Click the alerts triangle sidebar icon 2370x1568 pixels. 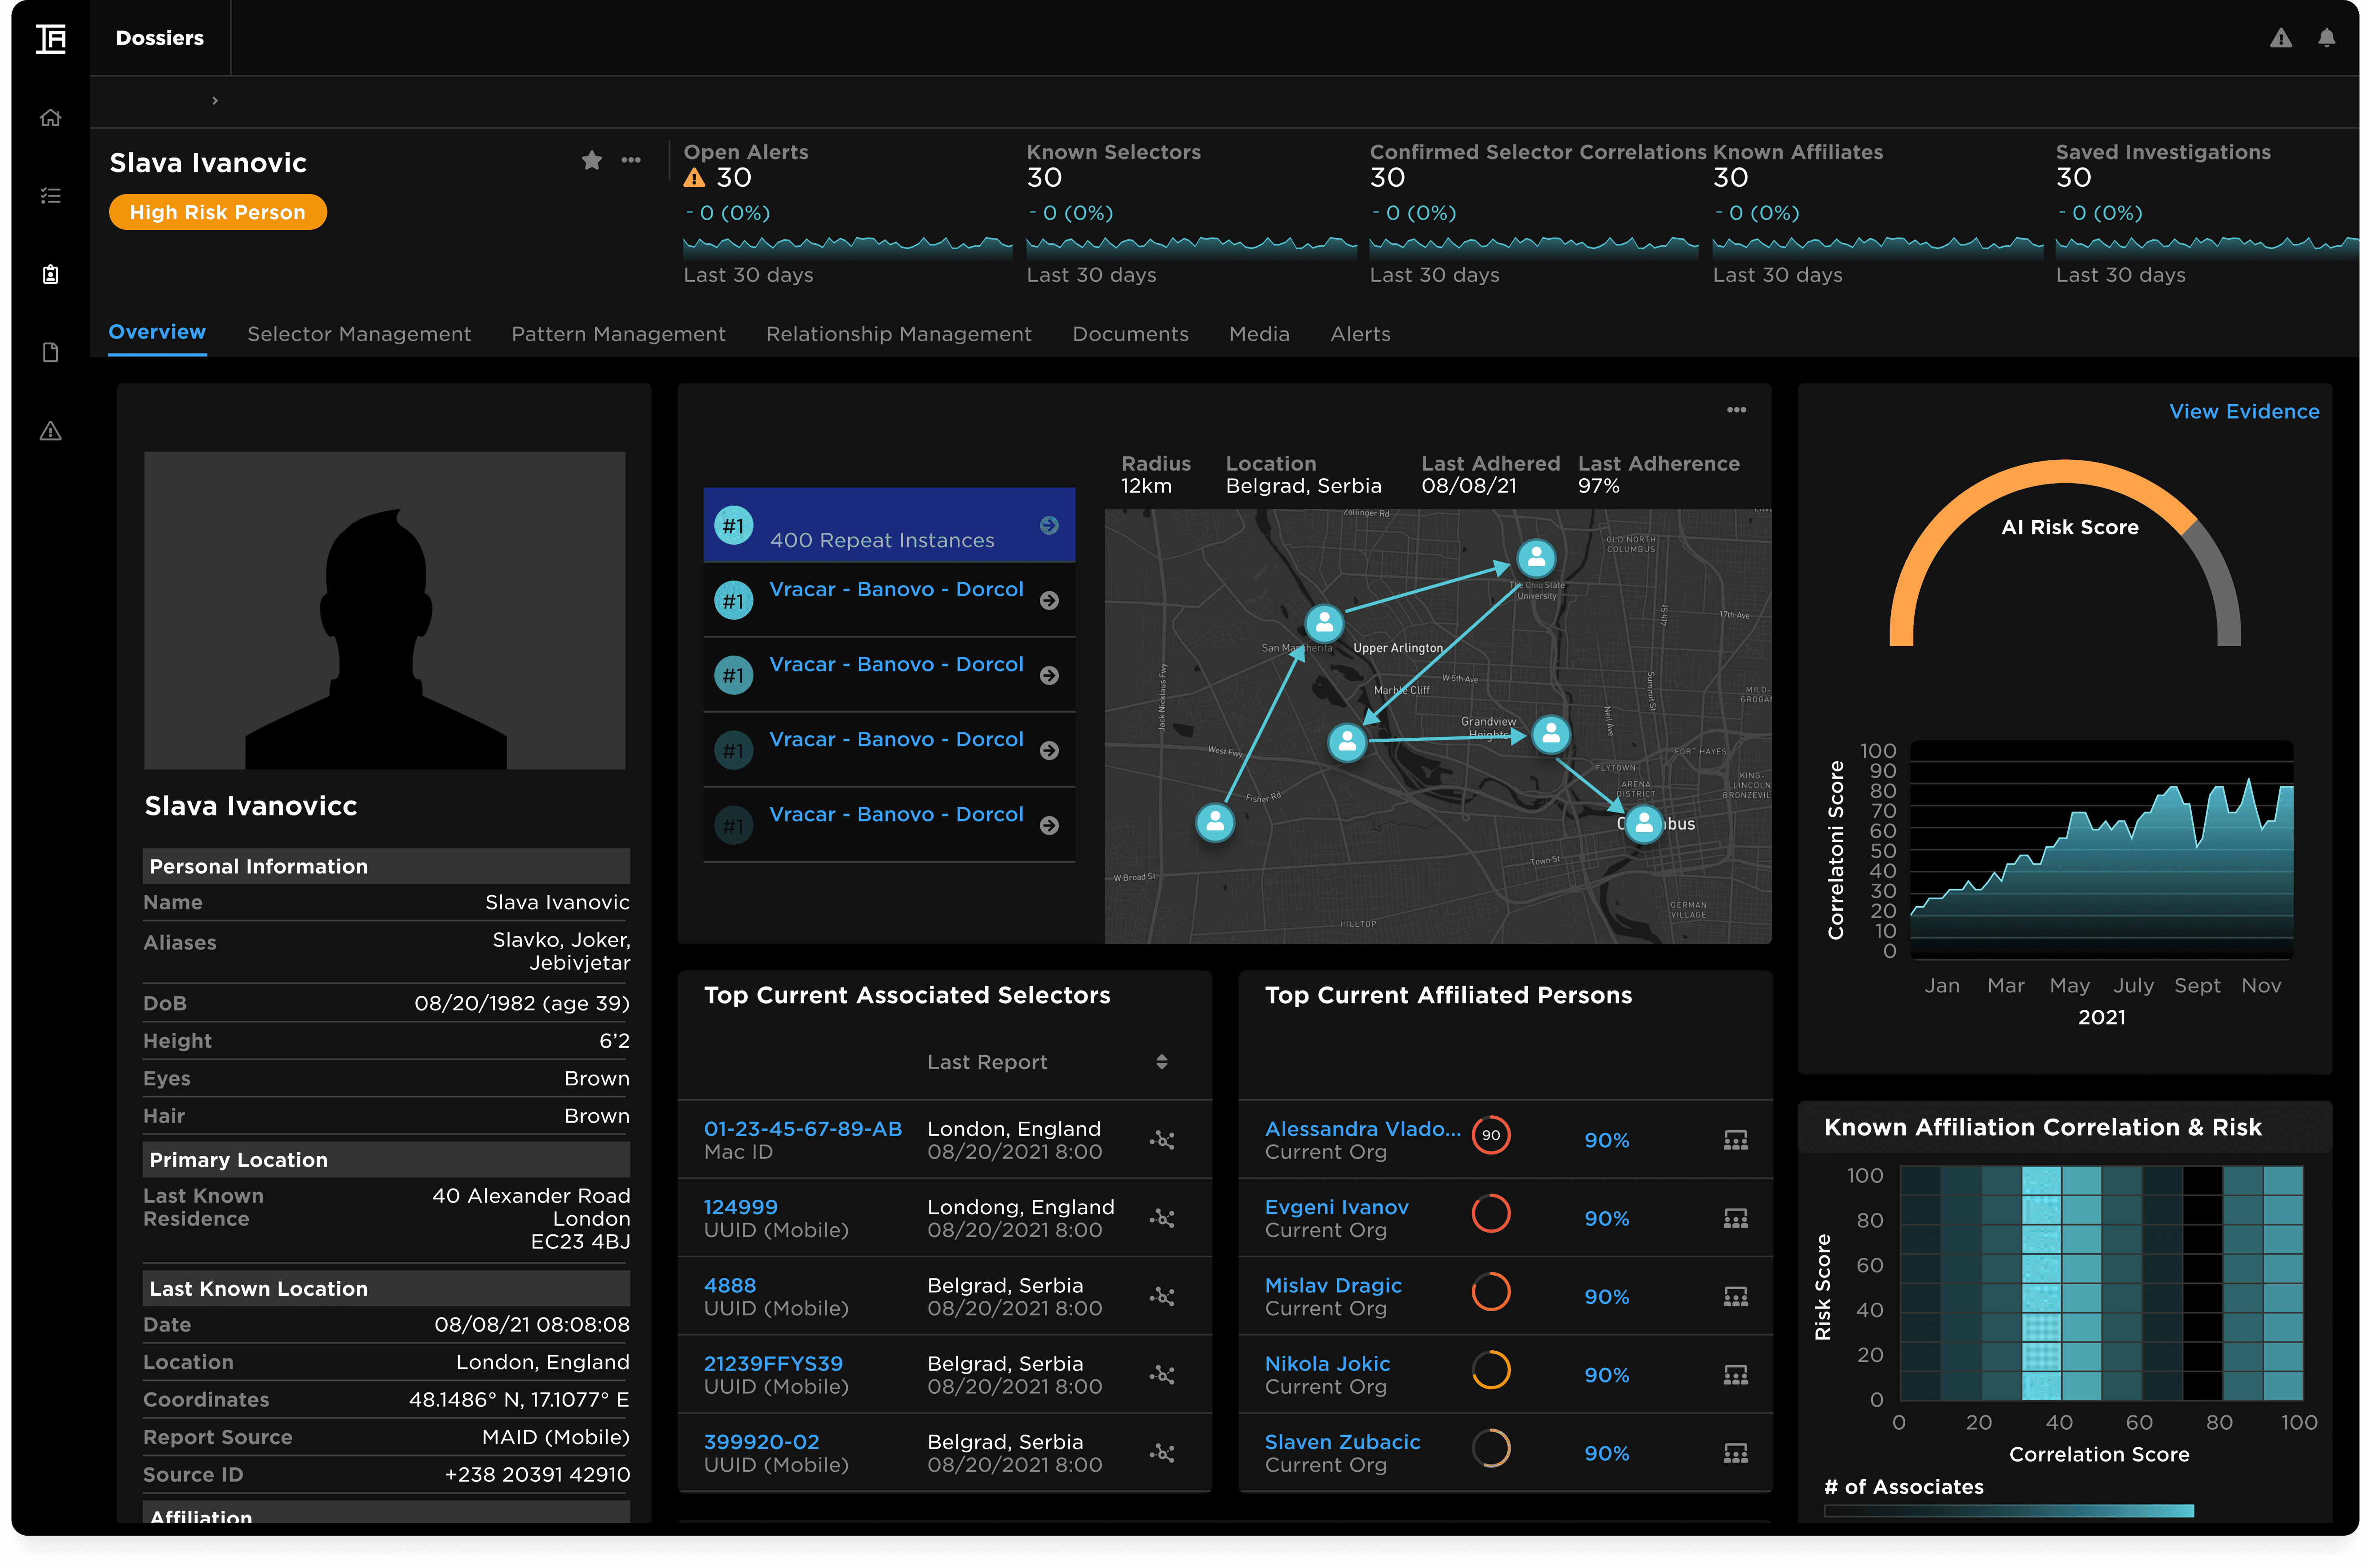click(51, 431)
